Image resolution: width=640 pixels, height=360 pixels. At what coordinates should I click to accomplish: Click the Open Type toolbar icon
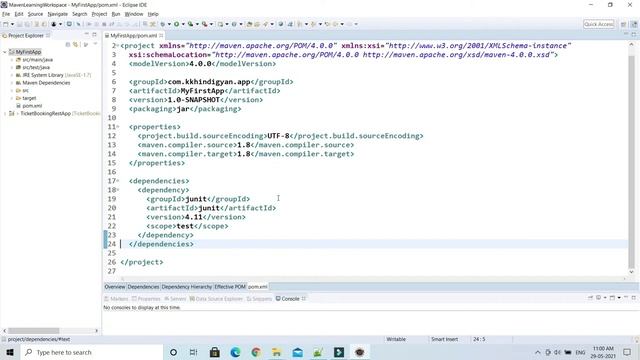click(249, 24)
